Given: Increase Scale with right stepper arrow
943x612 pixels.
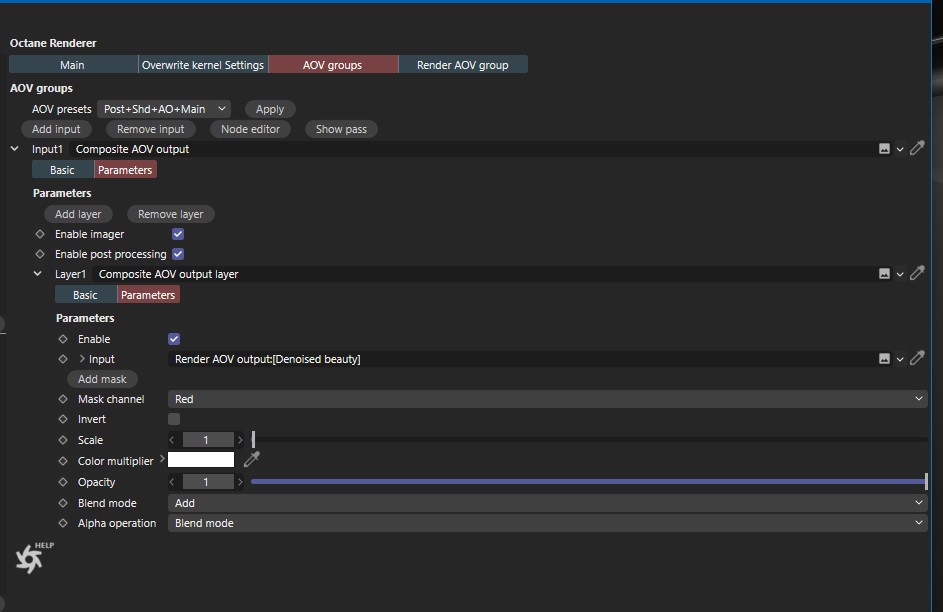Looking at the screenshot, I should (x=240, y=440).
